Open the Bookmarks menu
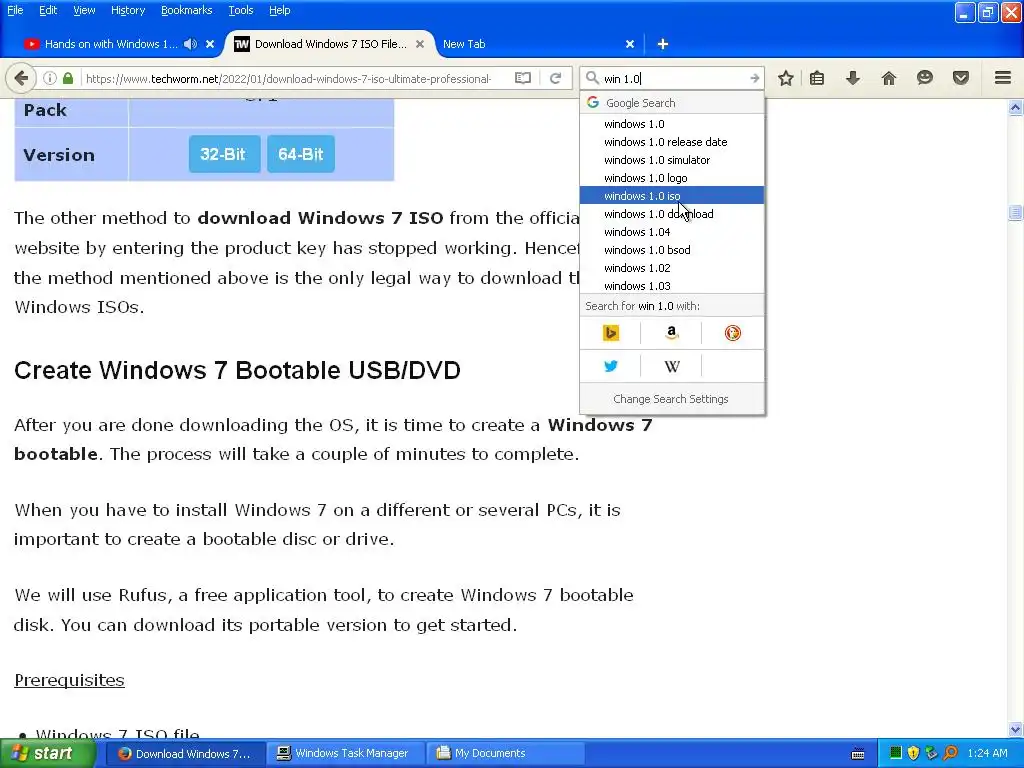 coord(186,10)
